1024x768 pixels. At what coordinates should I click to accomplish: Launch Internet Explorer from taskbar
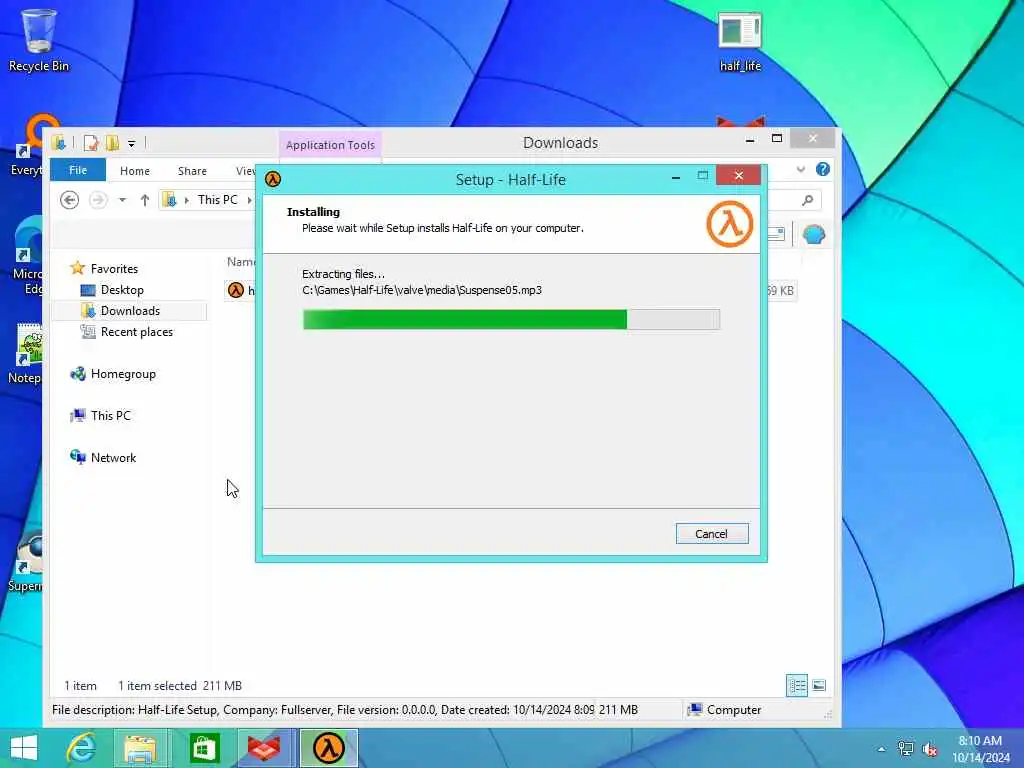pyautogui.click(x=81, y=748)
